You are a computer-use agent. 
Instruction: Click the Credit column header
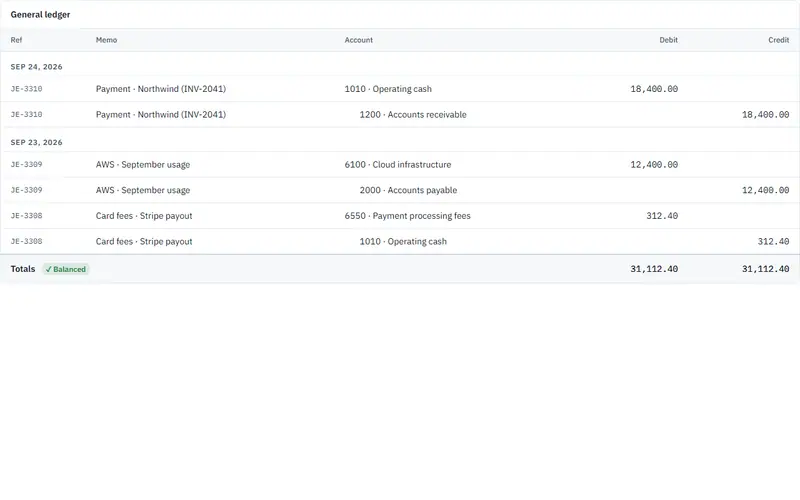pos(779,40)
